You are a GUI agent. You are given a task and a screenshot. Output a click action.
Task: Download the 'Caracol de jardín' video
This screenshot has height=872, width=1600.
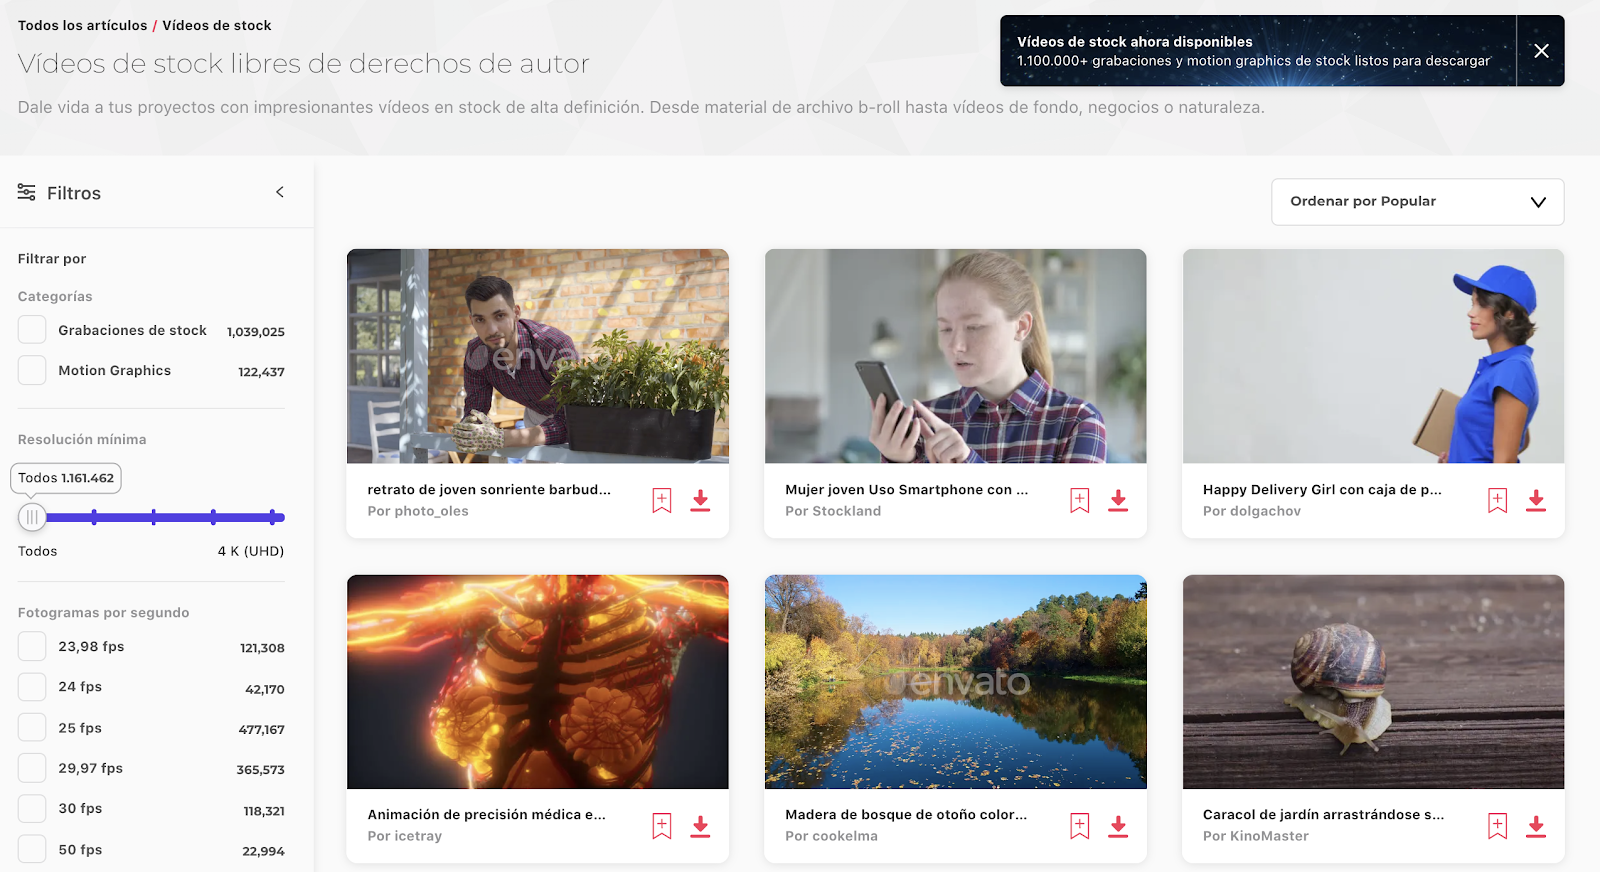coord(1536,826)
